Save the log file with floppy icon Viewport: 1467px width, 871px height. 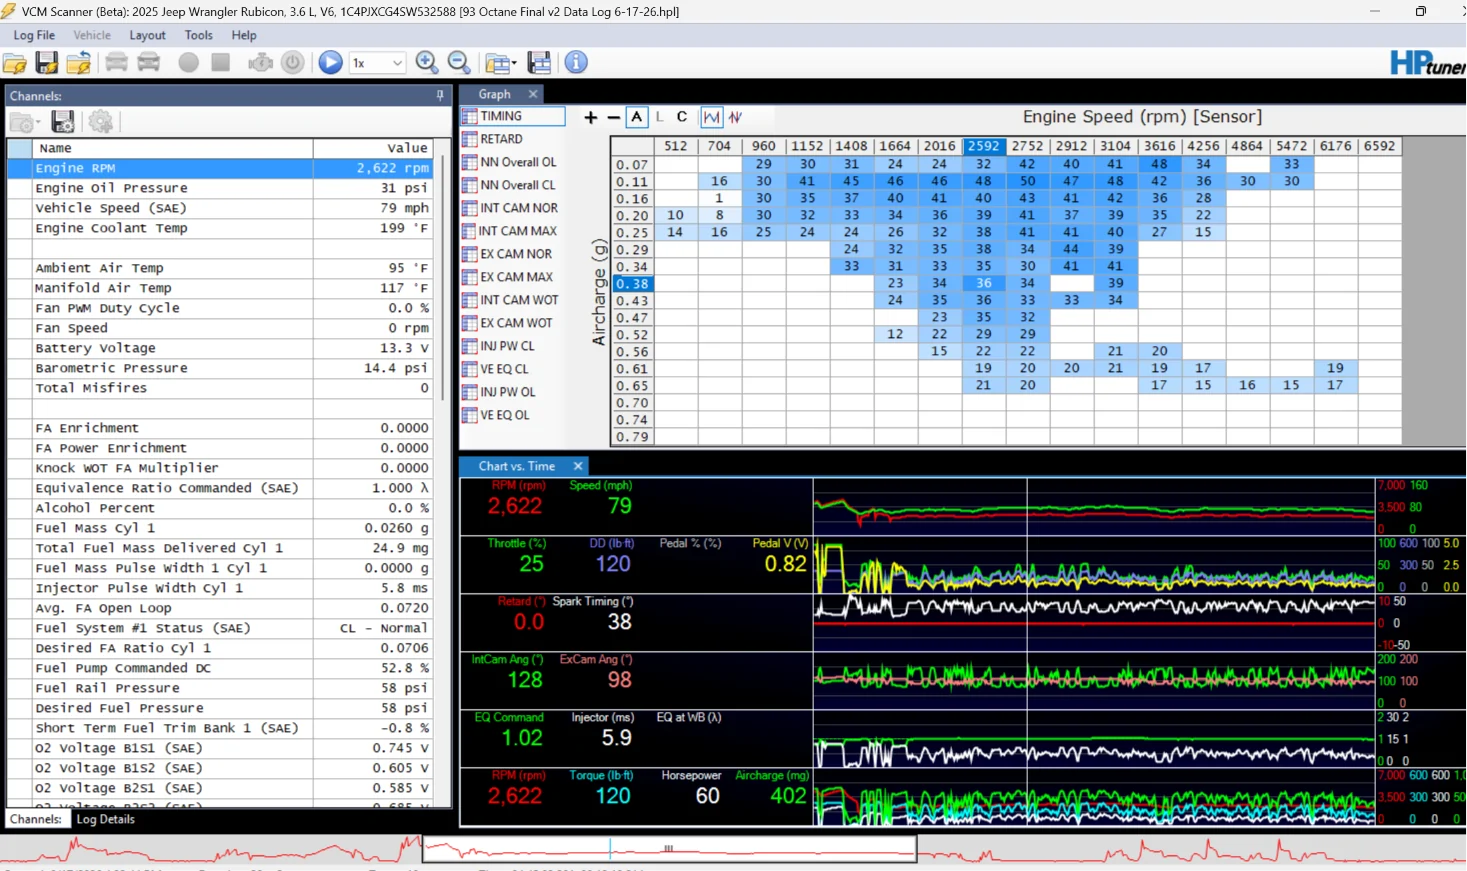[47, 63]
